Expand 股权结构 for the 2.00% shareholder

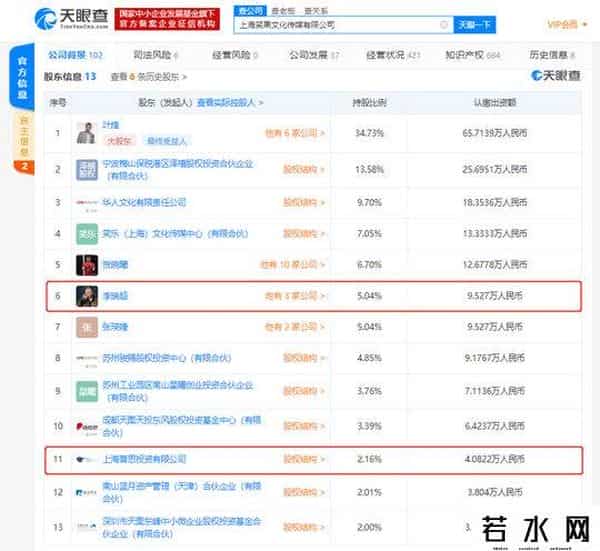point(303,527)
